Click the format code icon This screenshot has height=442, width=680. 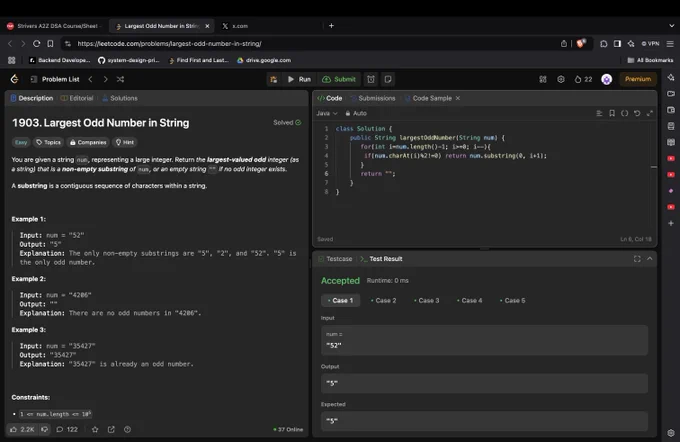(599, 113)
